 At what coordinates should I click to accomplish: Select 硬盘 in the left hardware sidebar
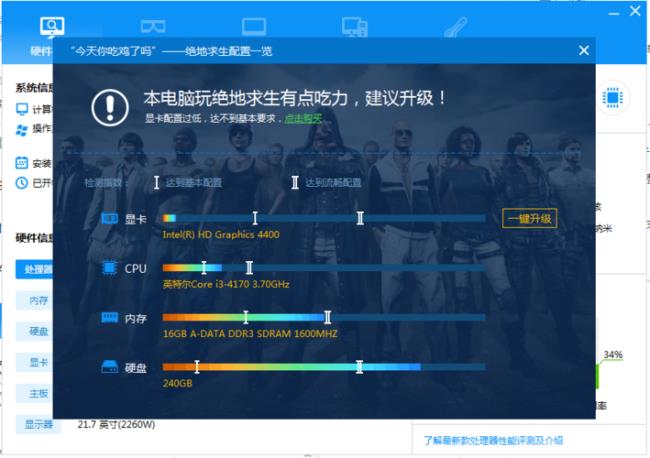[x=35, y=332]
